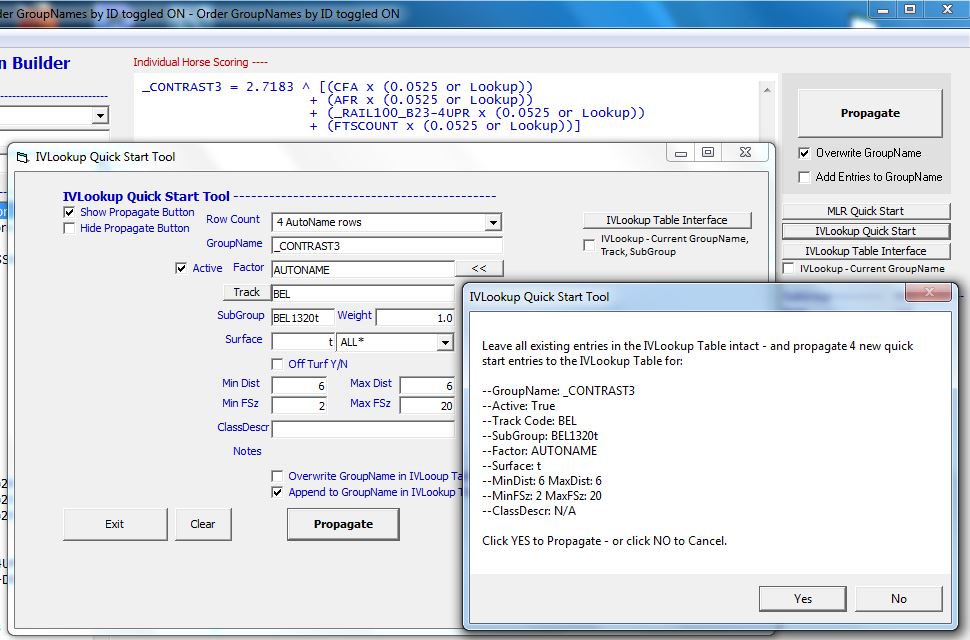
Task: Enable Add Entries to GroupName checkbox
Action: (804, 177)
